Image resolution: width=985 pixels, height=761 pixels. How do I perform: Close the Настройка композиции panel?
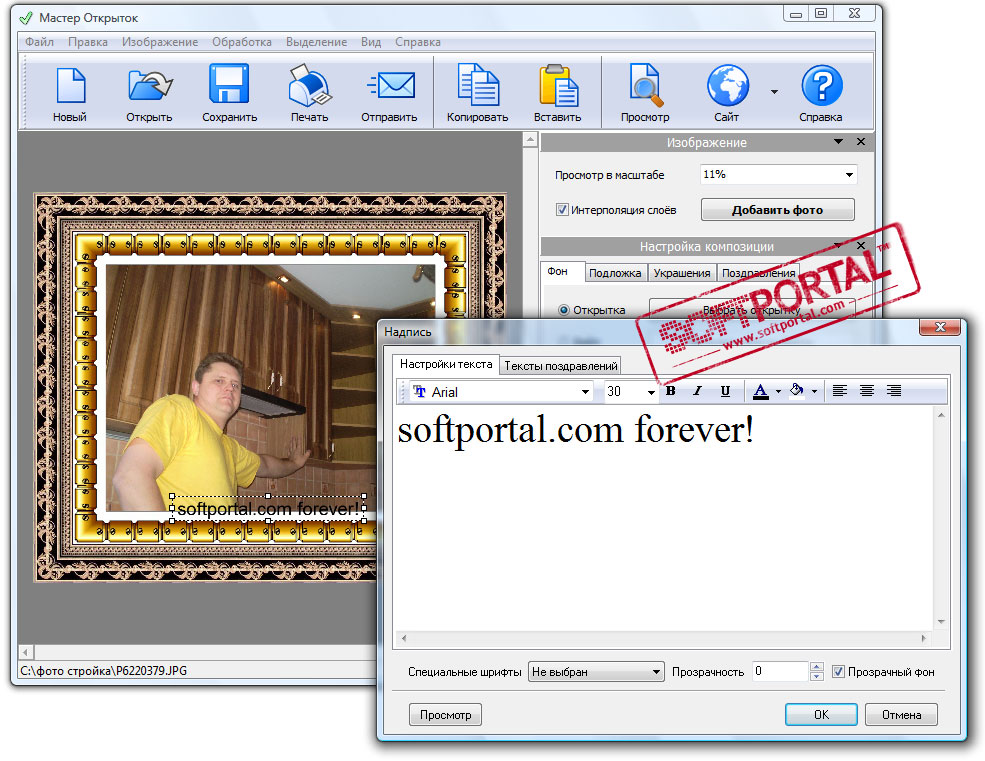pyautogui.click(x=861, y=246)
